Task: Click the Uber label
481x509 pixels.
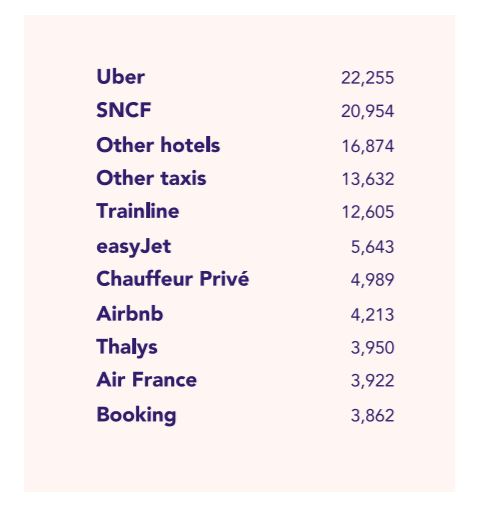Action: [x=120, y=77]
